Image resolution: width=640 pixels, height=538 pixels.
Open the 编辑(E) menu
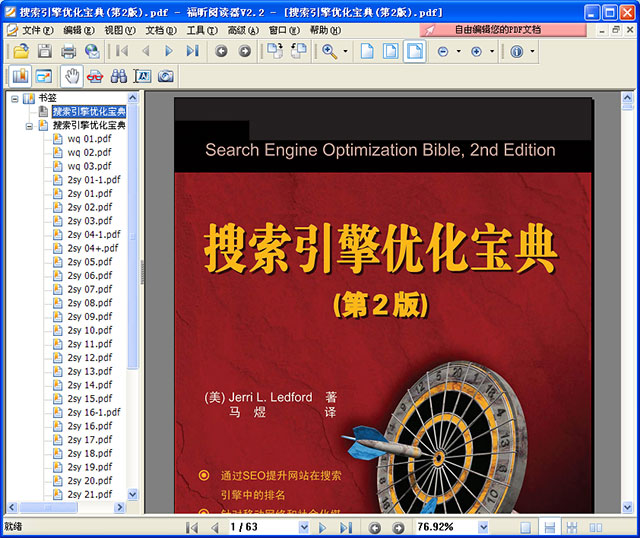click(79, 30)
